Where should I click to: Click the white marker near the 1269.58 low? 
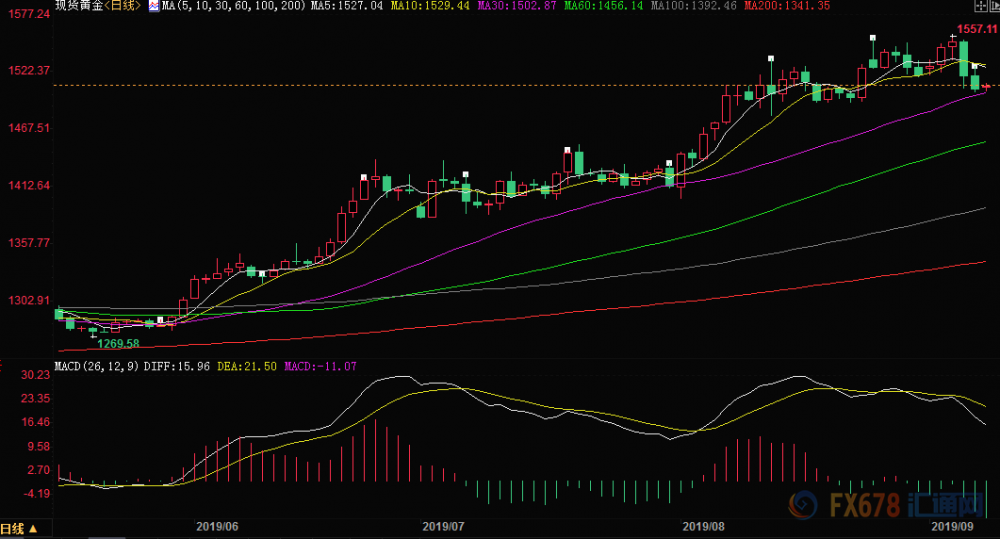coord(161,320)
